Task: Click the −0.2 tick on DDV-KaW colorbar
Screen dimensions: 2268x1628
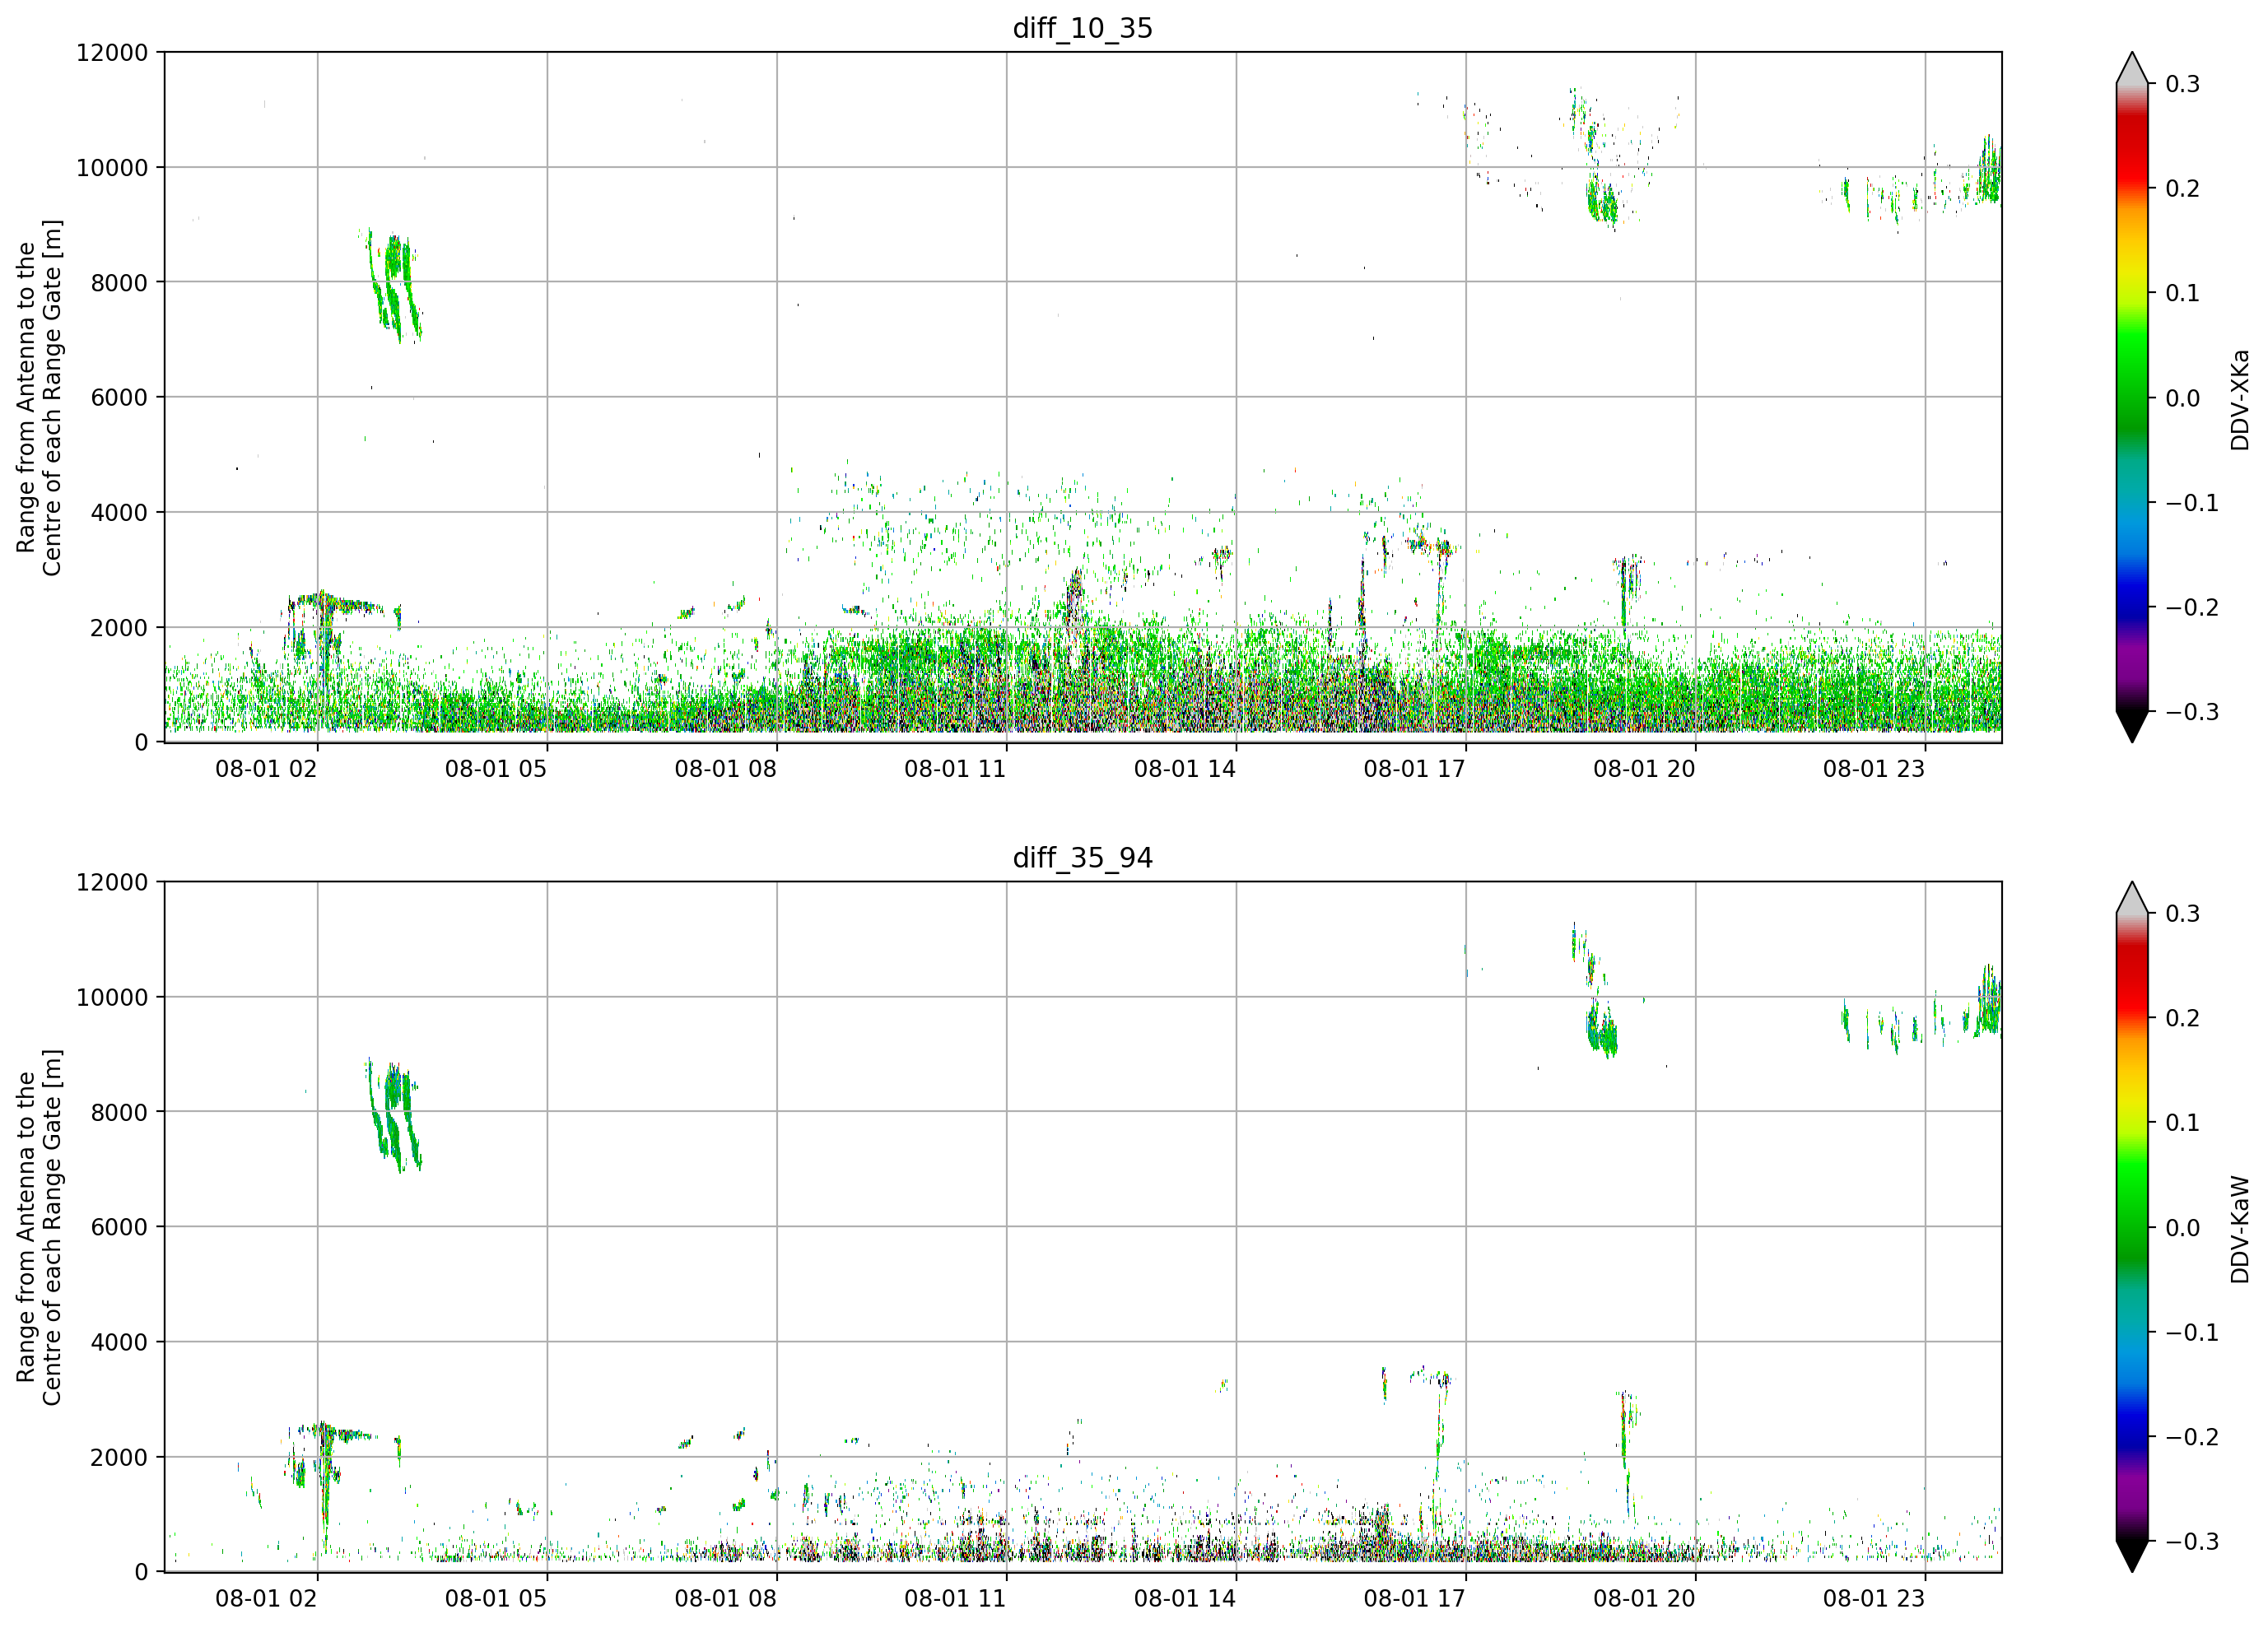Action: pos(2191,1437)
